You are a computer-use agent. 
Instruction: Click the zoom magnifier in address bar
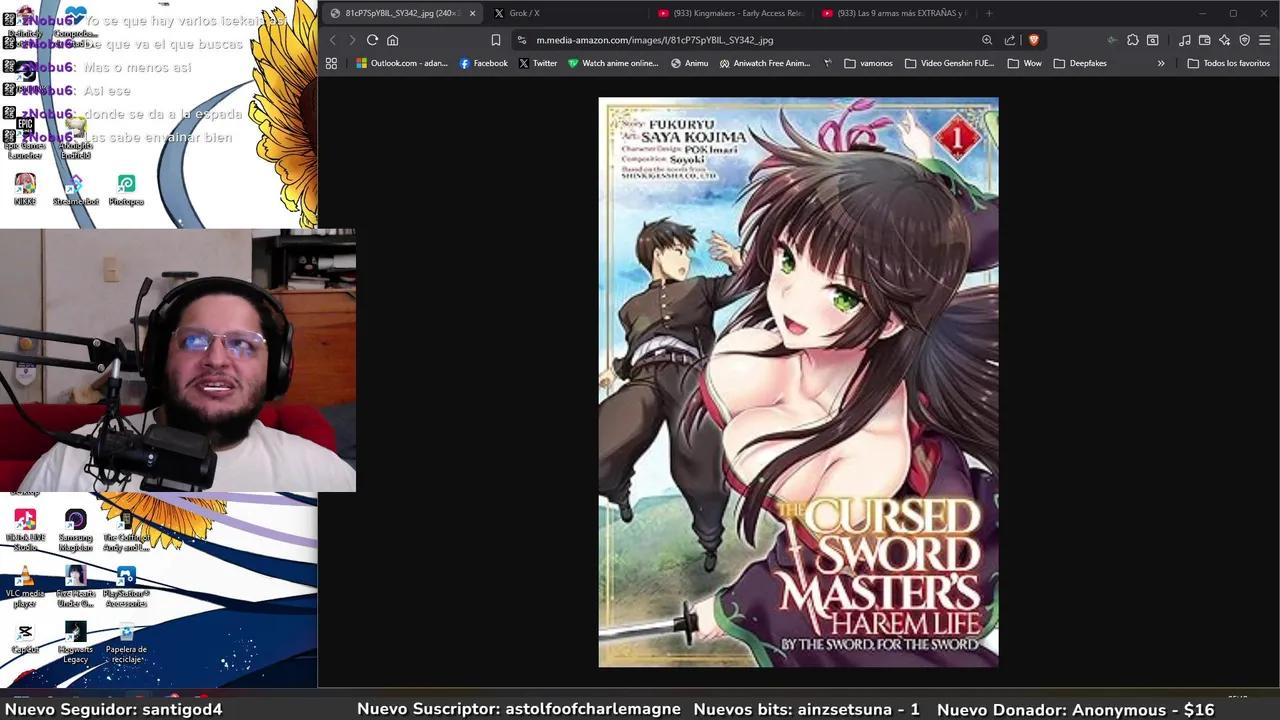point(987,40)
